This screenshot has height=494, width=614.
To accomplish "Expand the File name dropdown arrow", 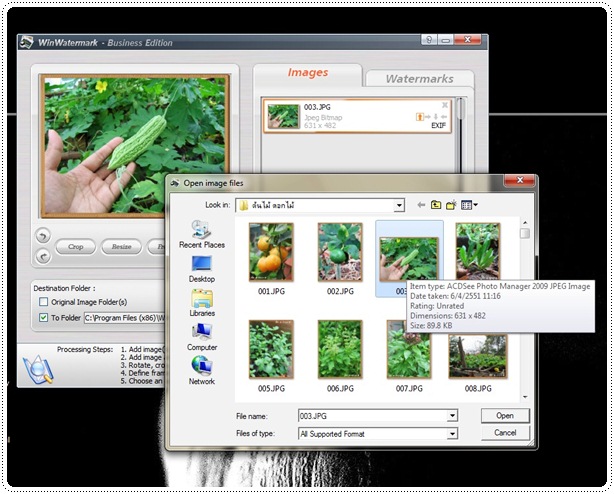I will [x=452, y=415].
